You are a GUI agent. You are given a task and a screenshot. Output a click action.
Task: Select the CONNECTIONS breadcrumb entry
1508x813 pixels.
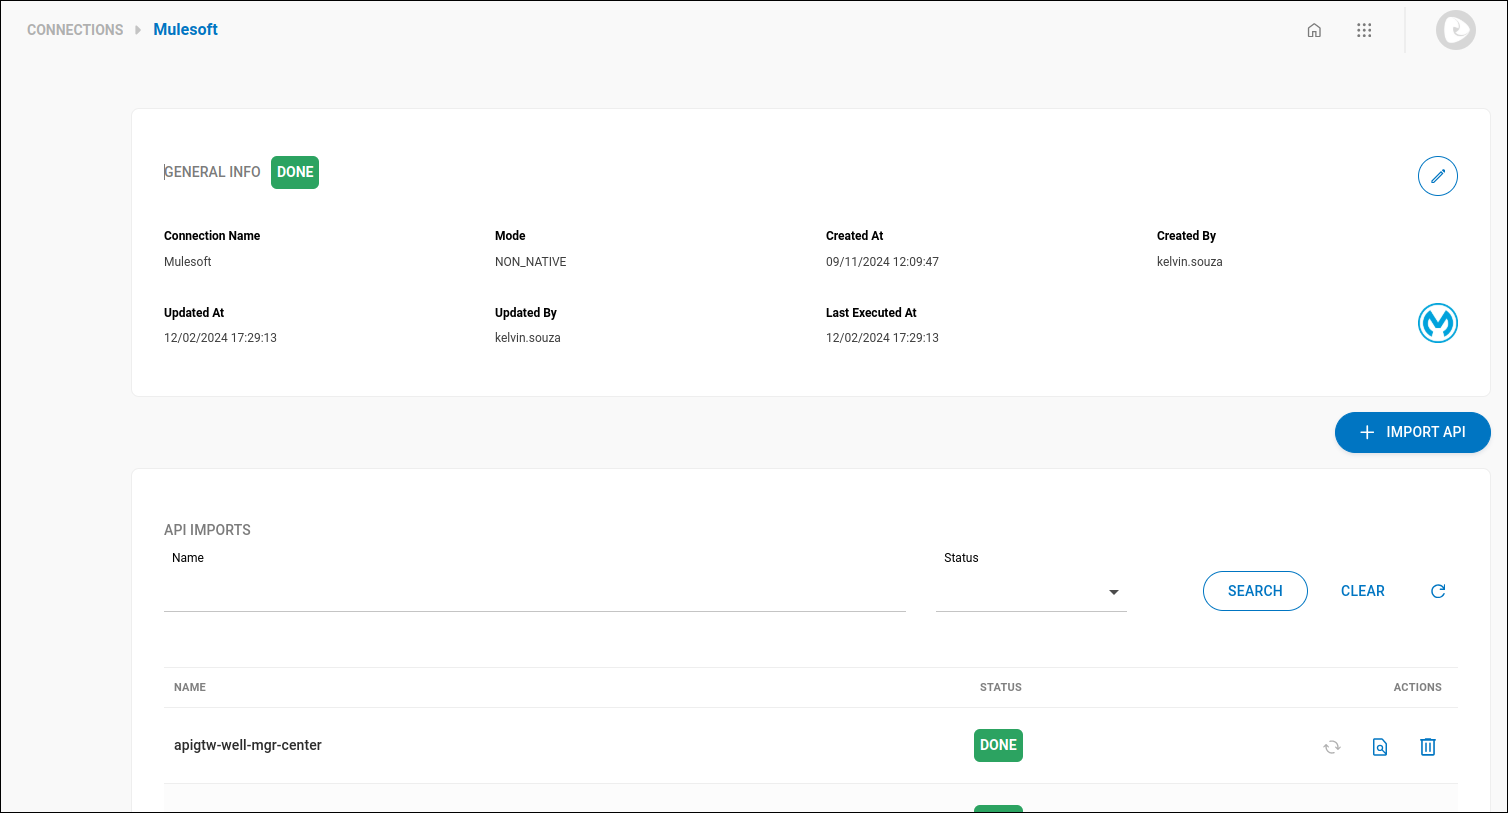[x=75, y=30]
